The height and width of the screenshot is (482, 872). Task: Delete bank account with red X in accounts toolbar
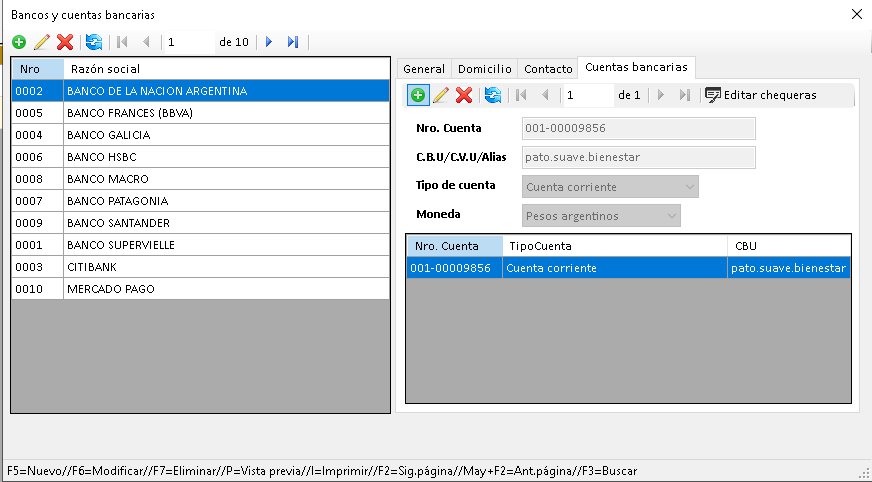pos(464,95)
